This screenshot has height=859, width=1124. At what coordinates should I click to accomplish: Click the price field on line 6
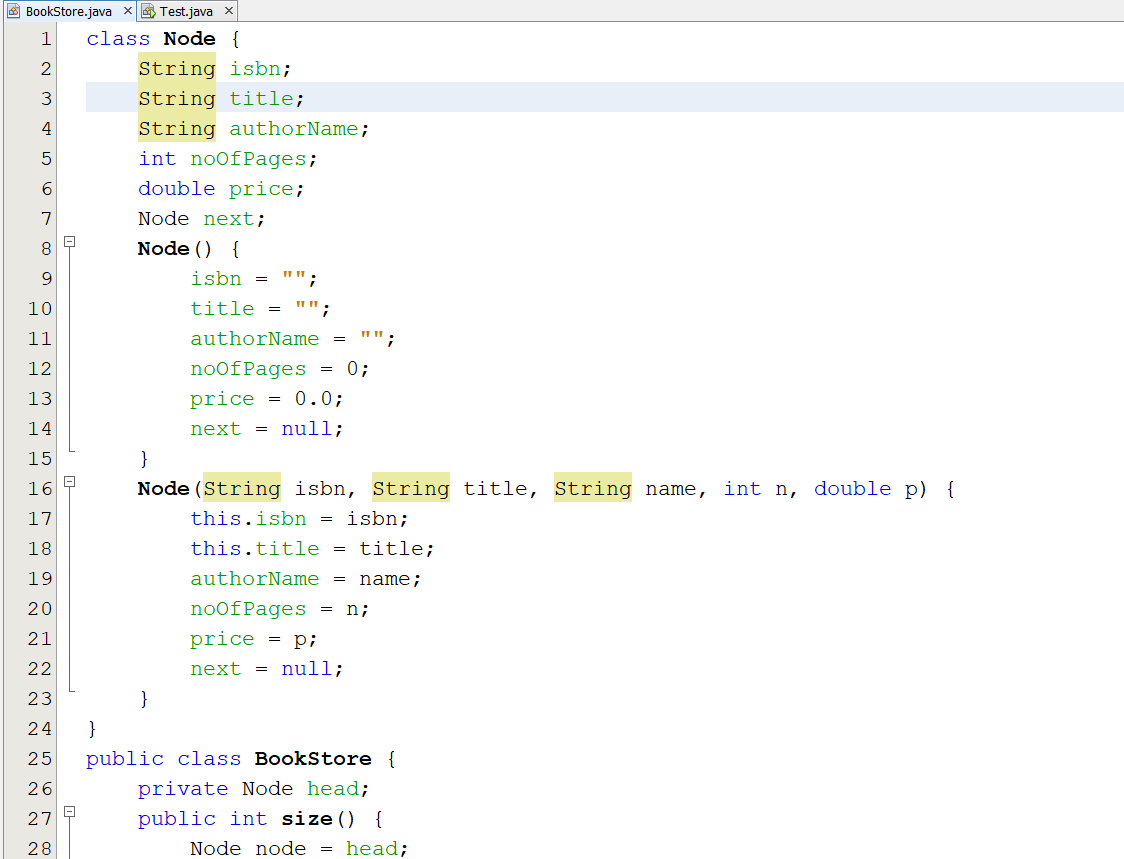coord(261,188)
